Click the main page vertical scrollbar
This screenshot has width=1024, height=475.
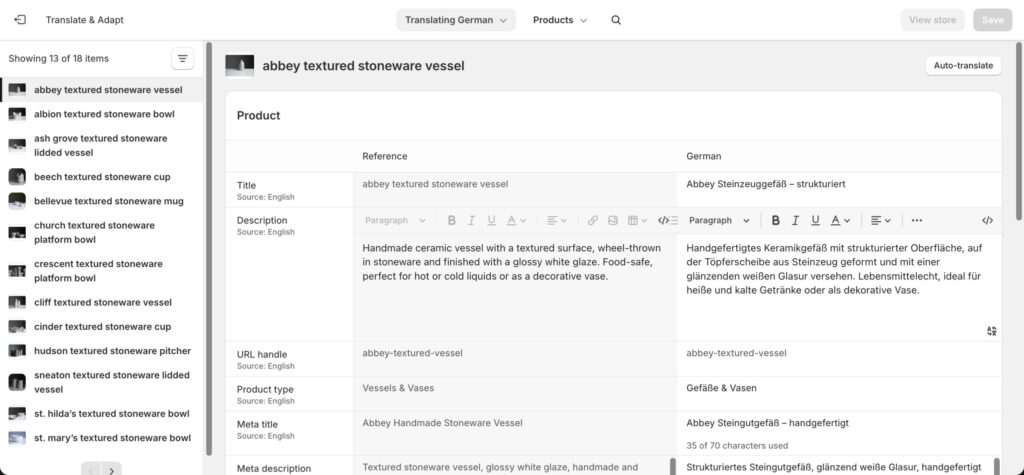point(1019,131)
